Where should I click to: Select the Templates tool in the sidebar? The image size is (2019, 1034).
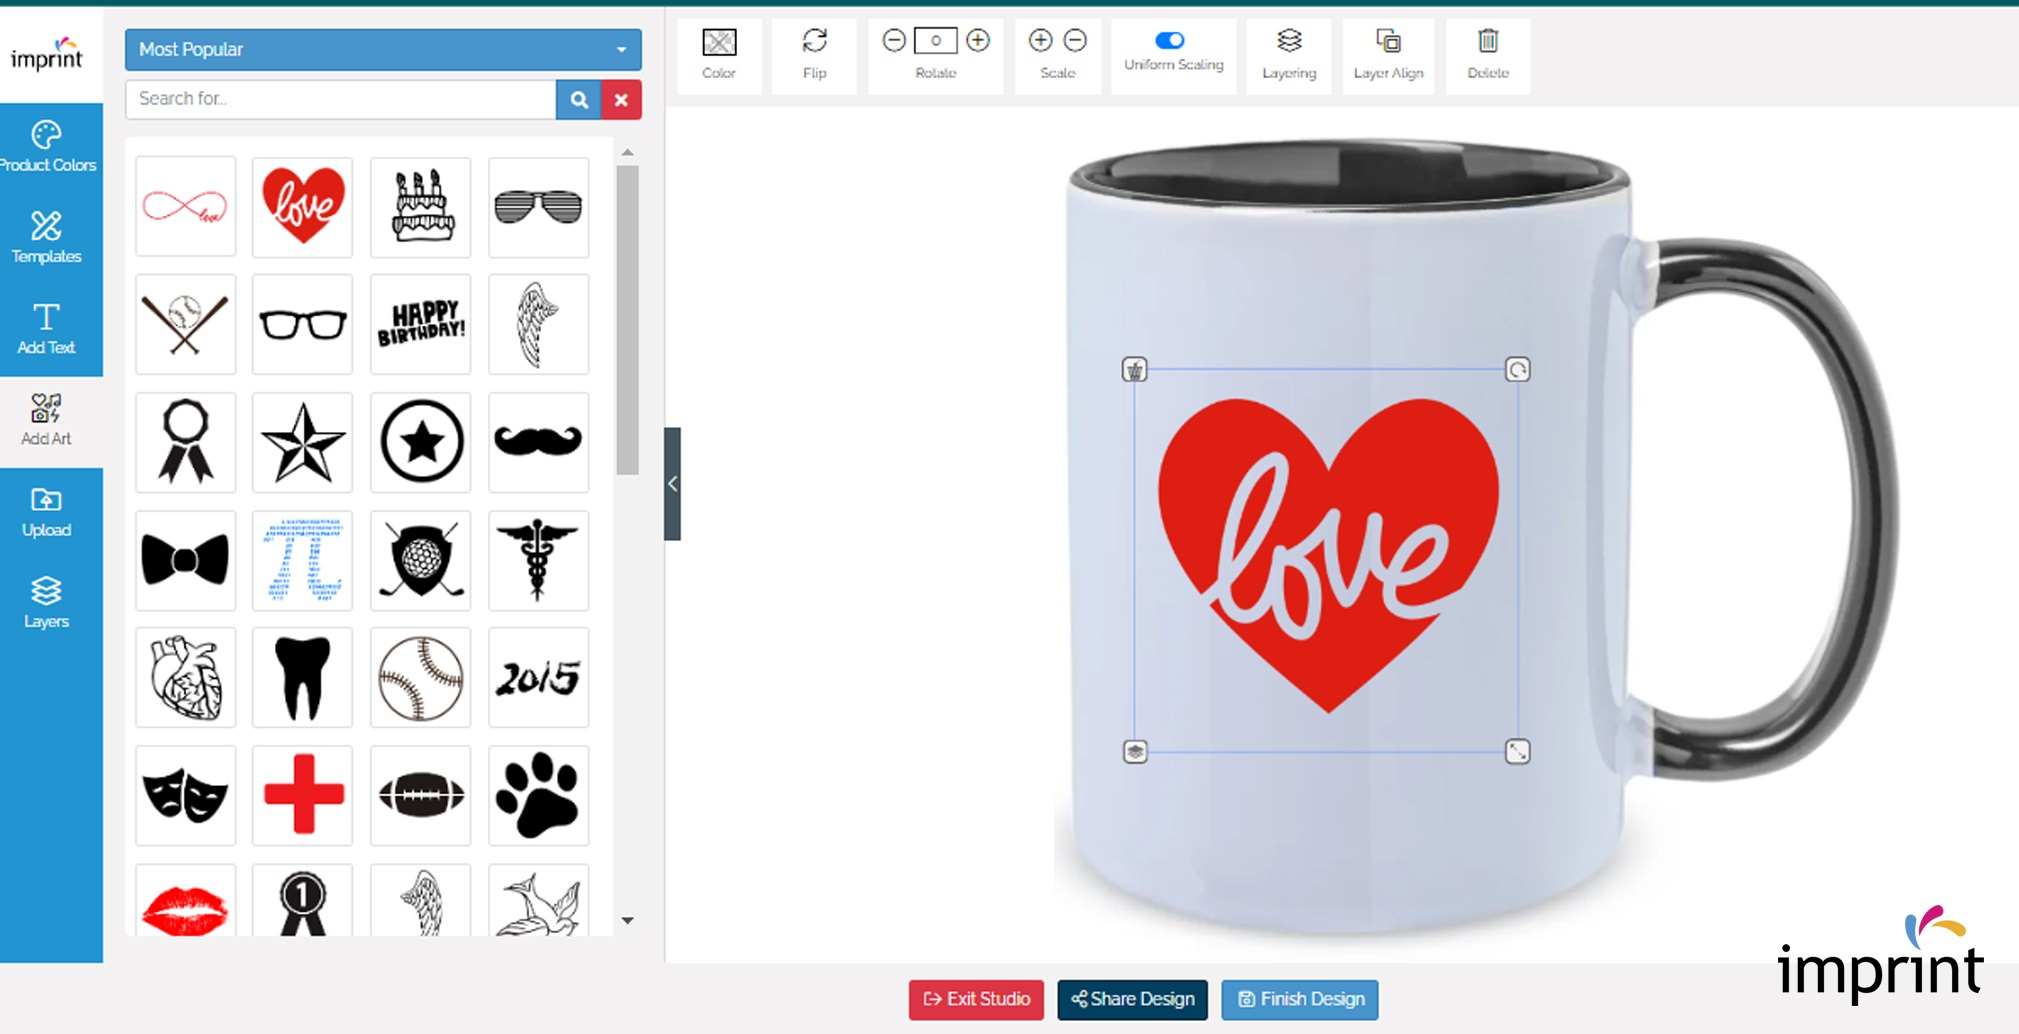(46, 237)
